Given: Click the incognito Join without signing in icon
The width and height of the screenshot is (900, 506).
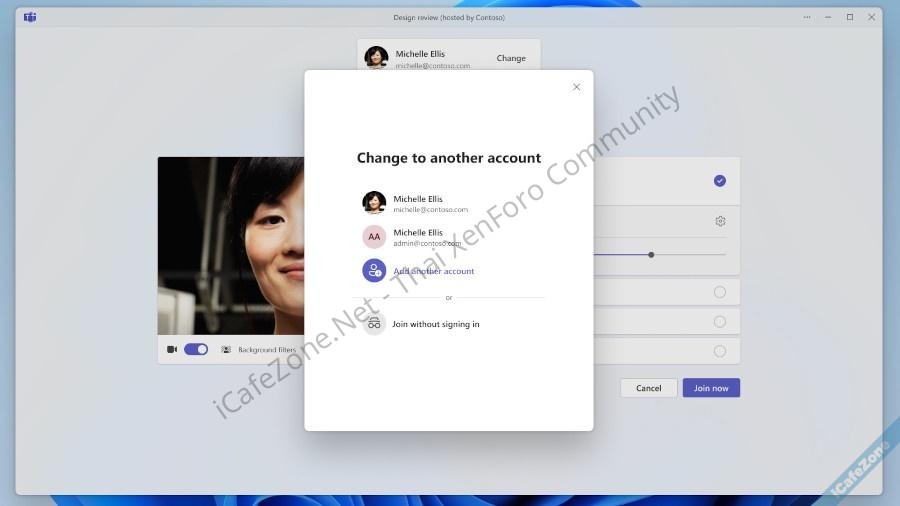Looking at the screenshot, I should (374, 324).
